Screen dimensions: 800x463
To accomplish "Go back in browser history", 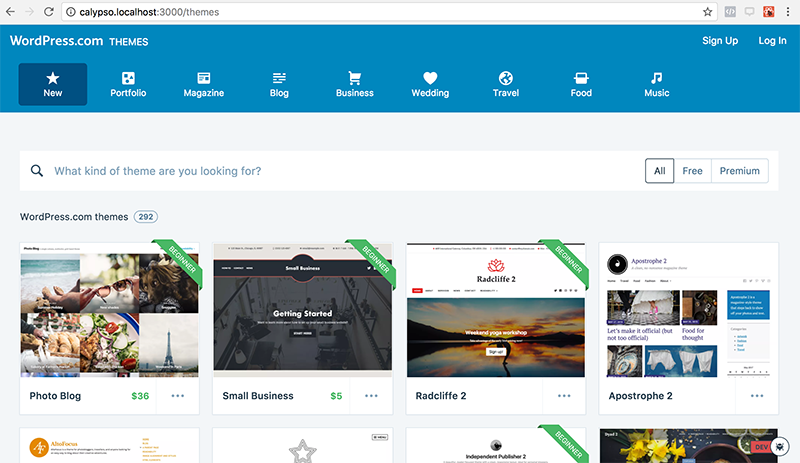I will pos(11,12).
